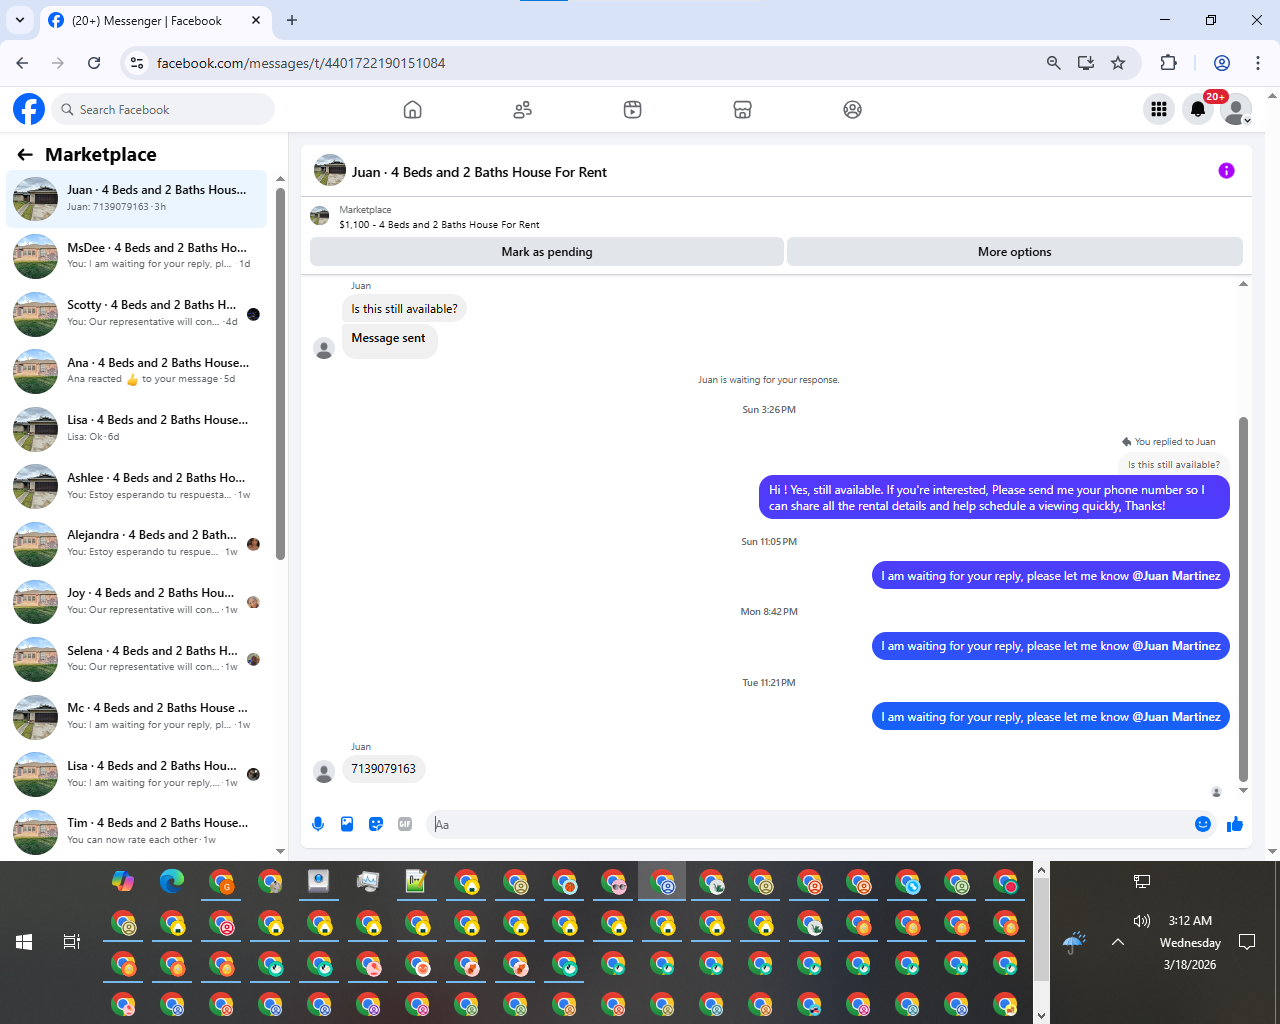
Task: Open Mc conversation
Action: coord(137,716)
